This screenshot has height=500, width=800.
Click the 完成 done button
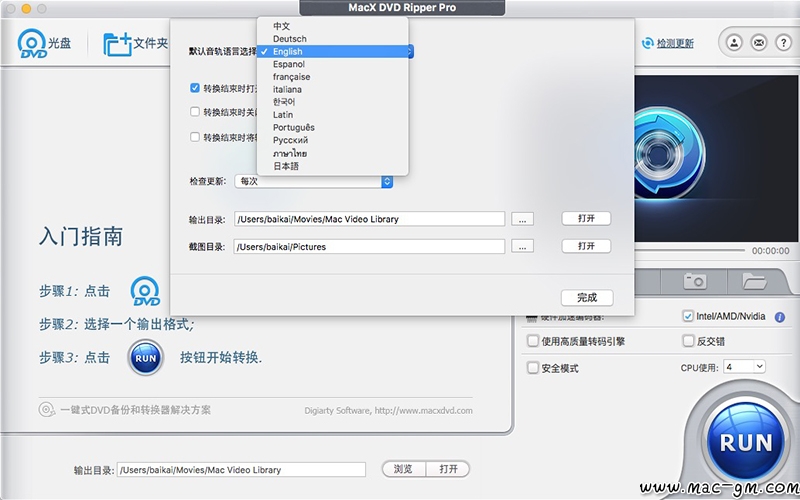(587, 297)
